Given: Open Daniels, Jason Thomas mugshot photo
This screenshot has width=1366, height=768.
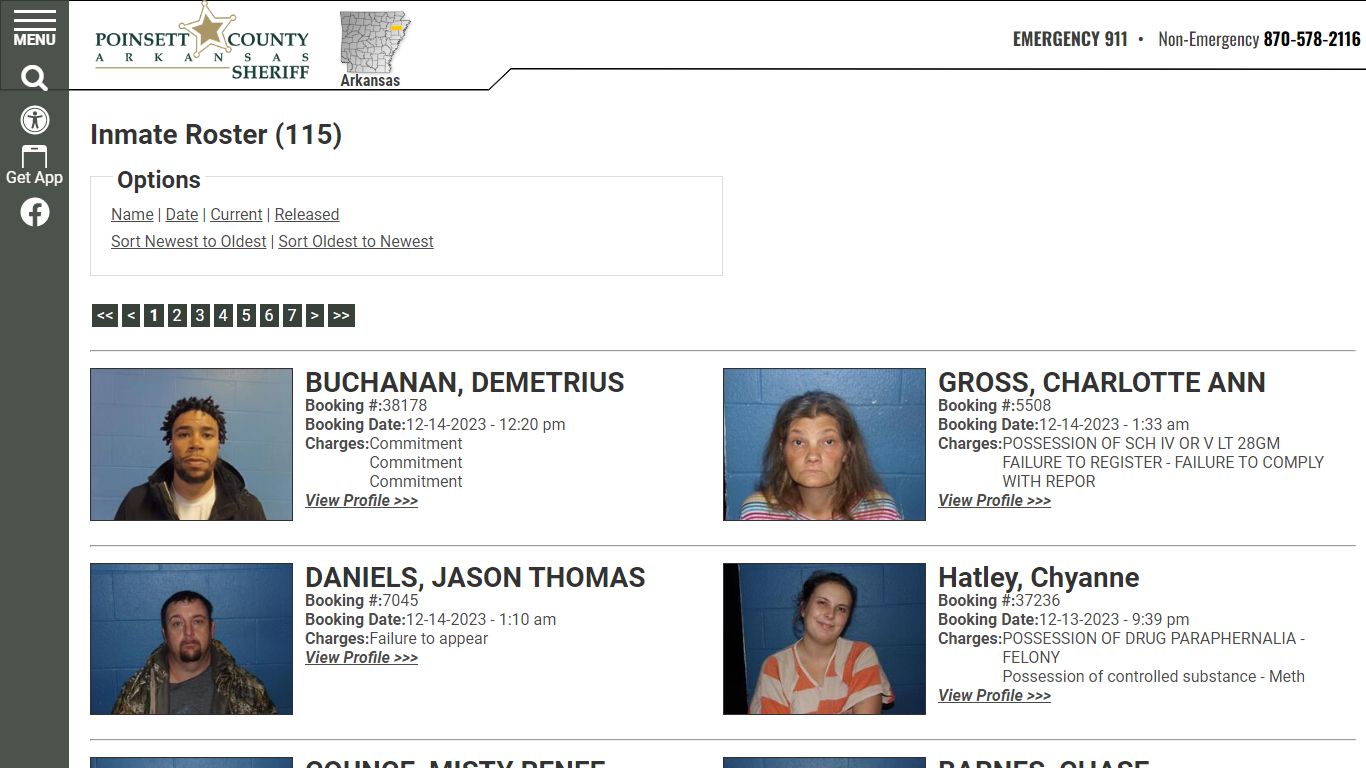Looking at the screenshot, I should pos(191,639).
